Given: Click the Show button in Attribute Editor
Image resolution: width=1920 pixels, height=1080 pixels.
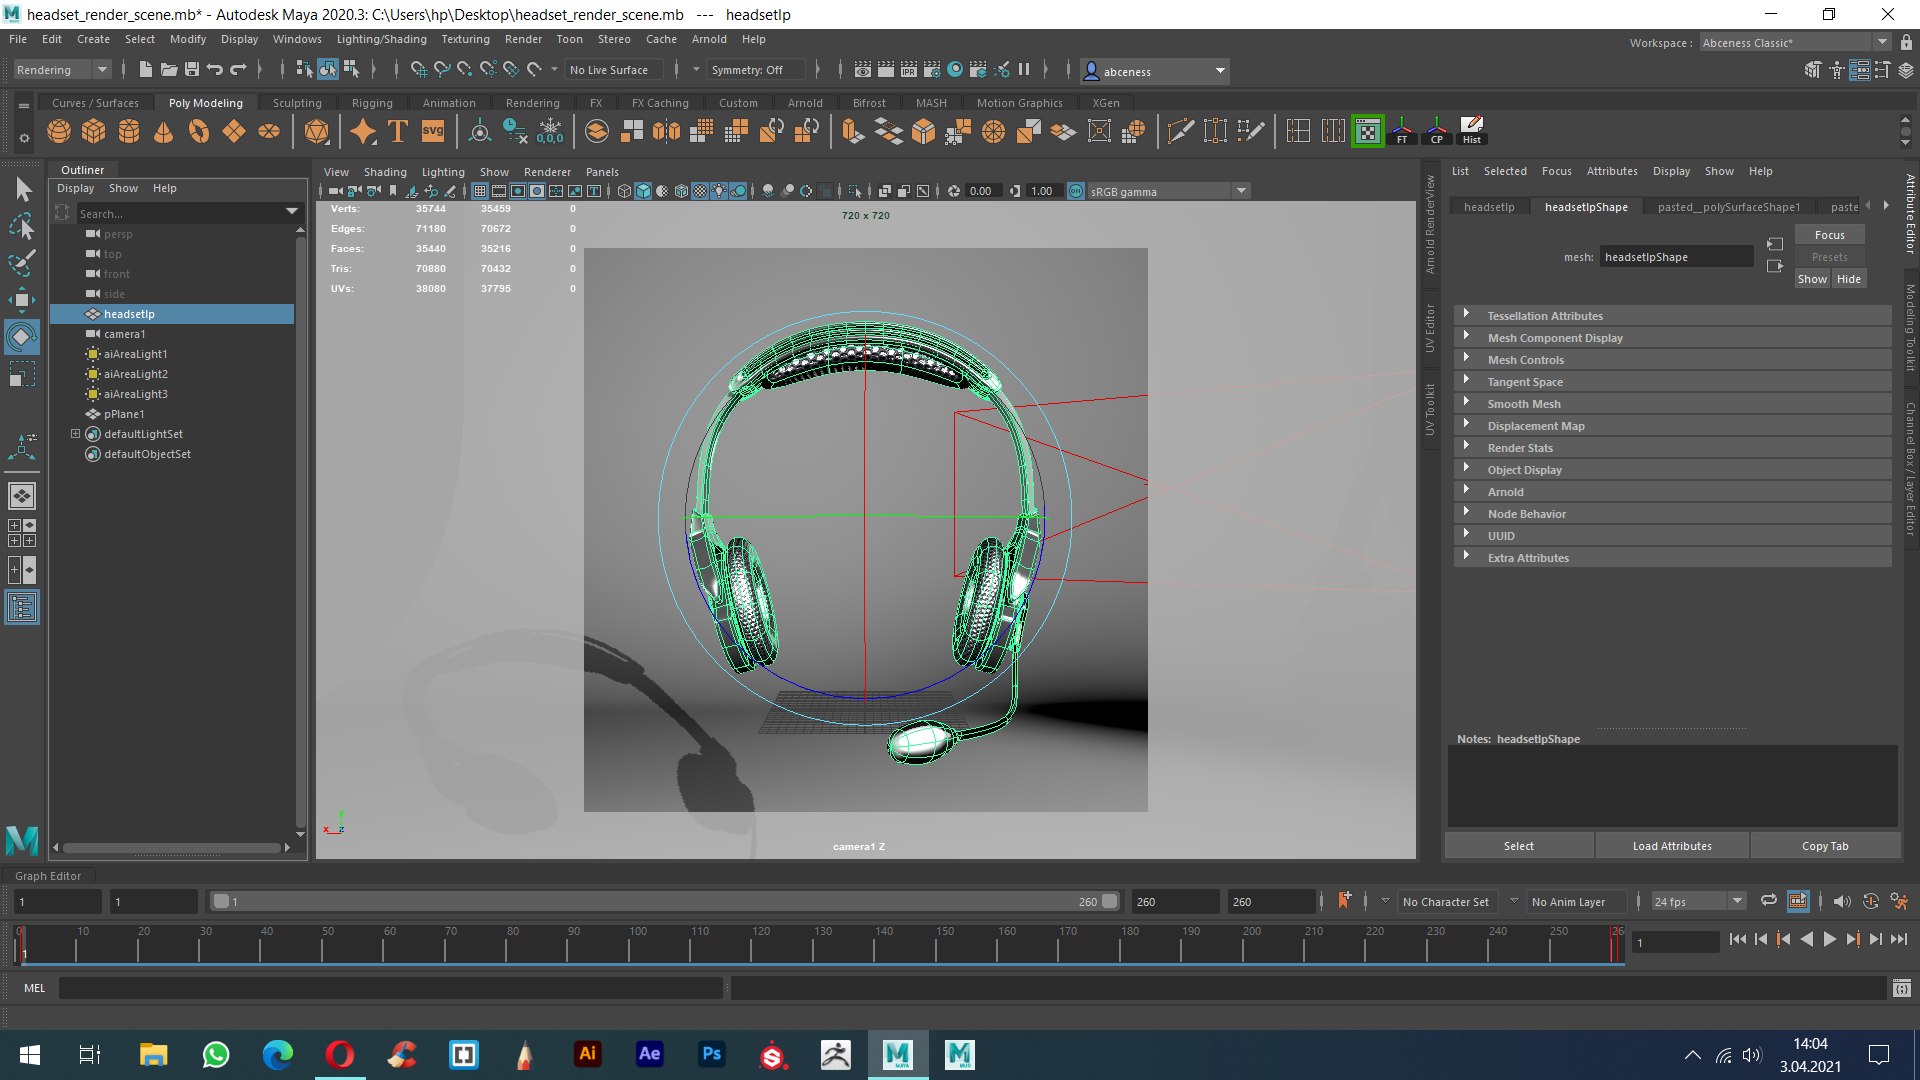Looking at the screenshot, I should (x=1812, y=279).
